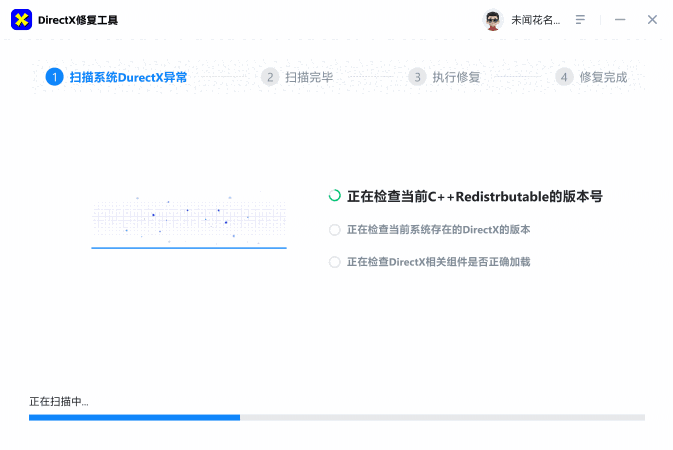Select the 扫描完毕 step label

coord(309,78)
